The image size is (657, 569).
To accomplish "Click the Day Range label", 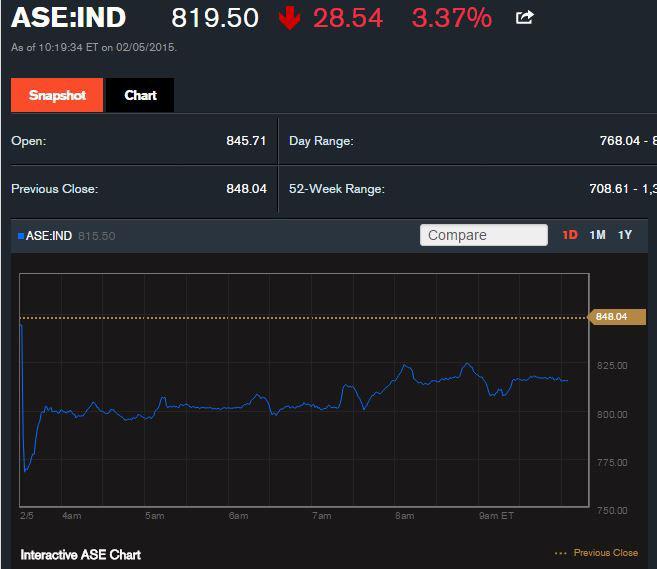I will click(x=321, y=141).
